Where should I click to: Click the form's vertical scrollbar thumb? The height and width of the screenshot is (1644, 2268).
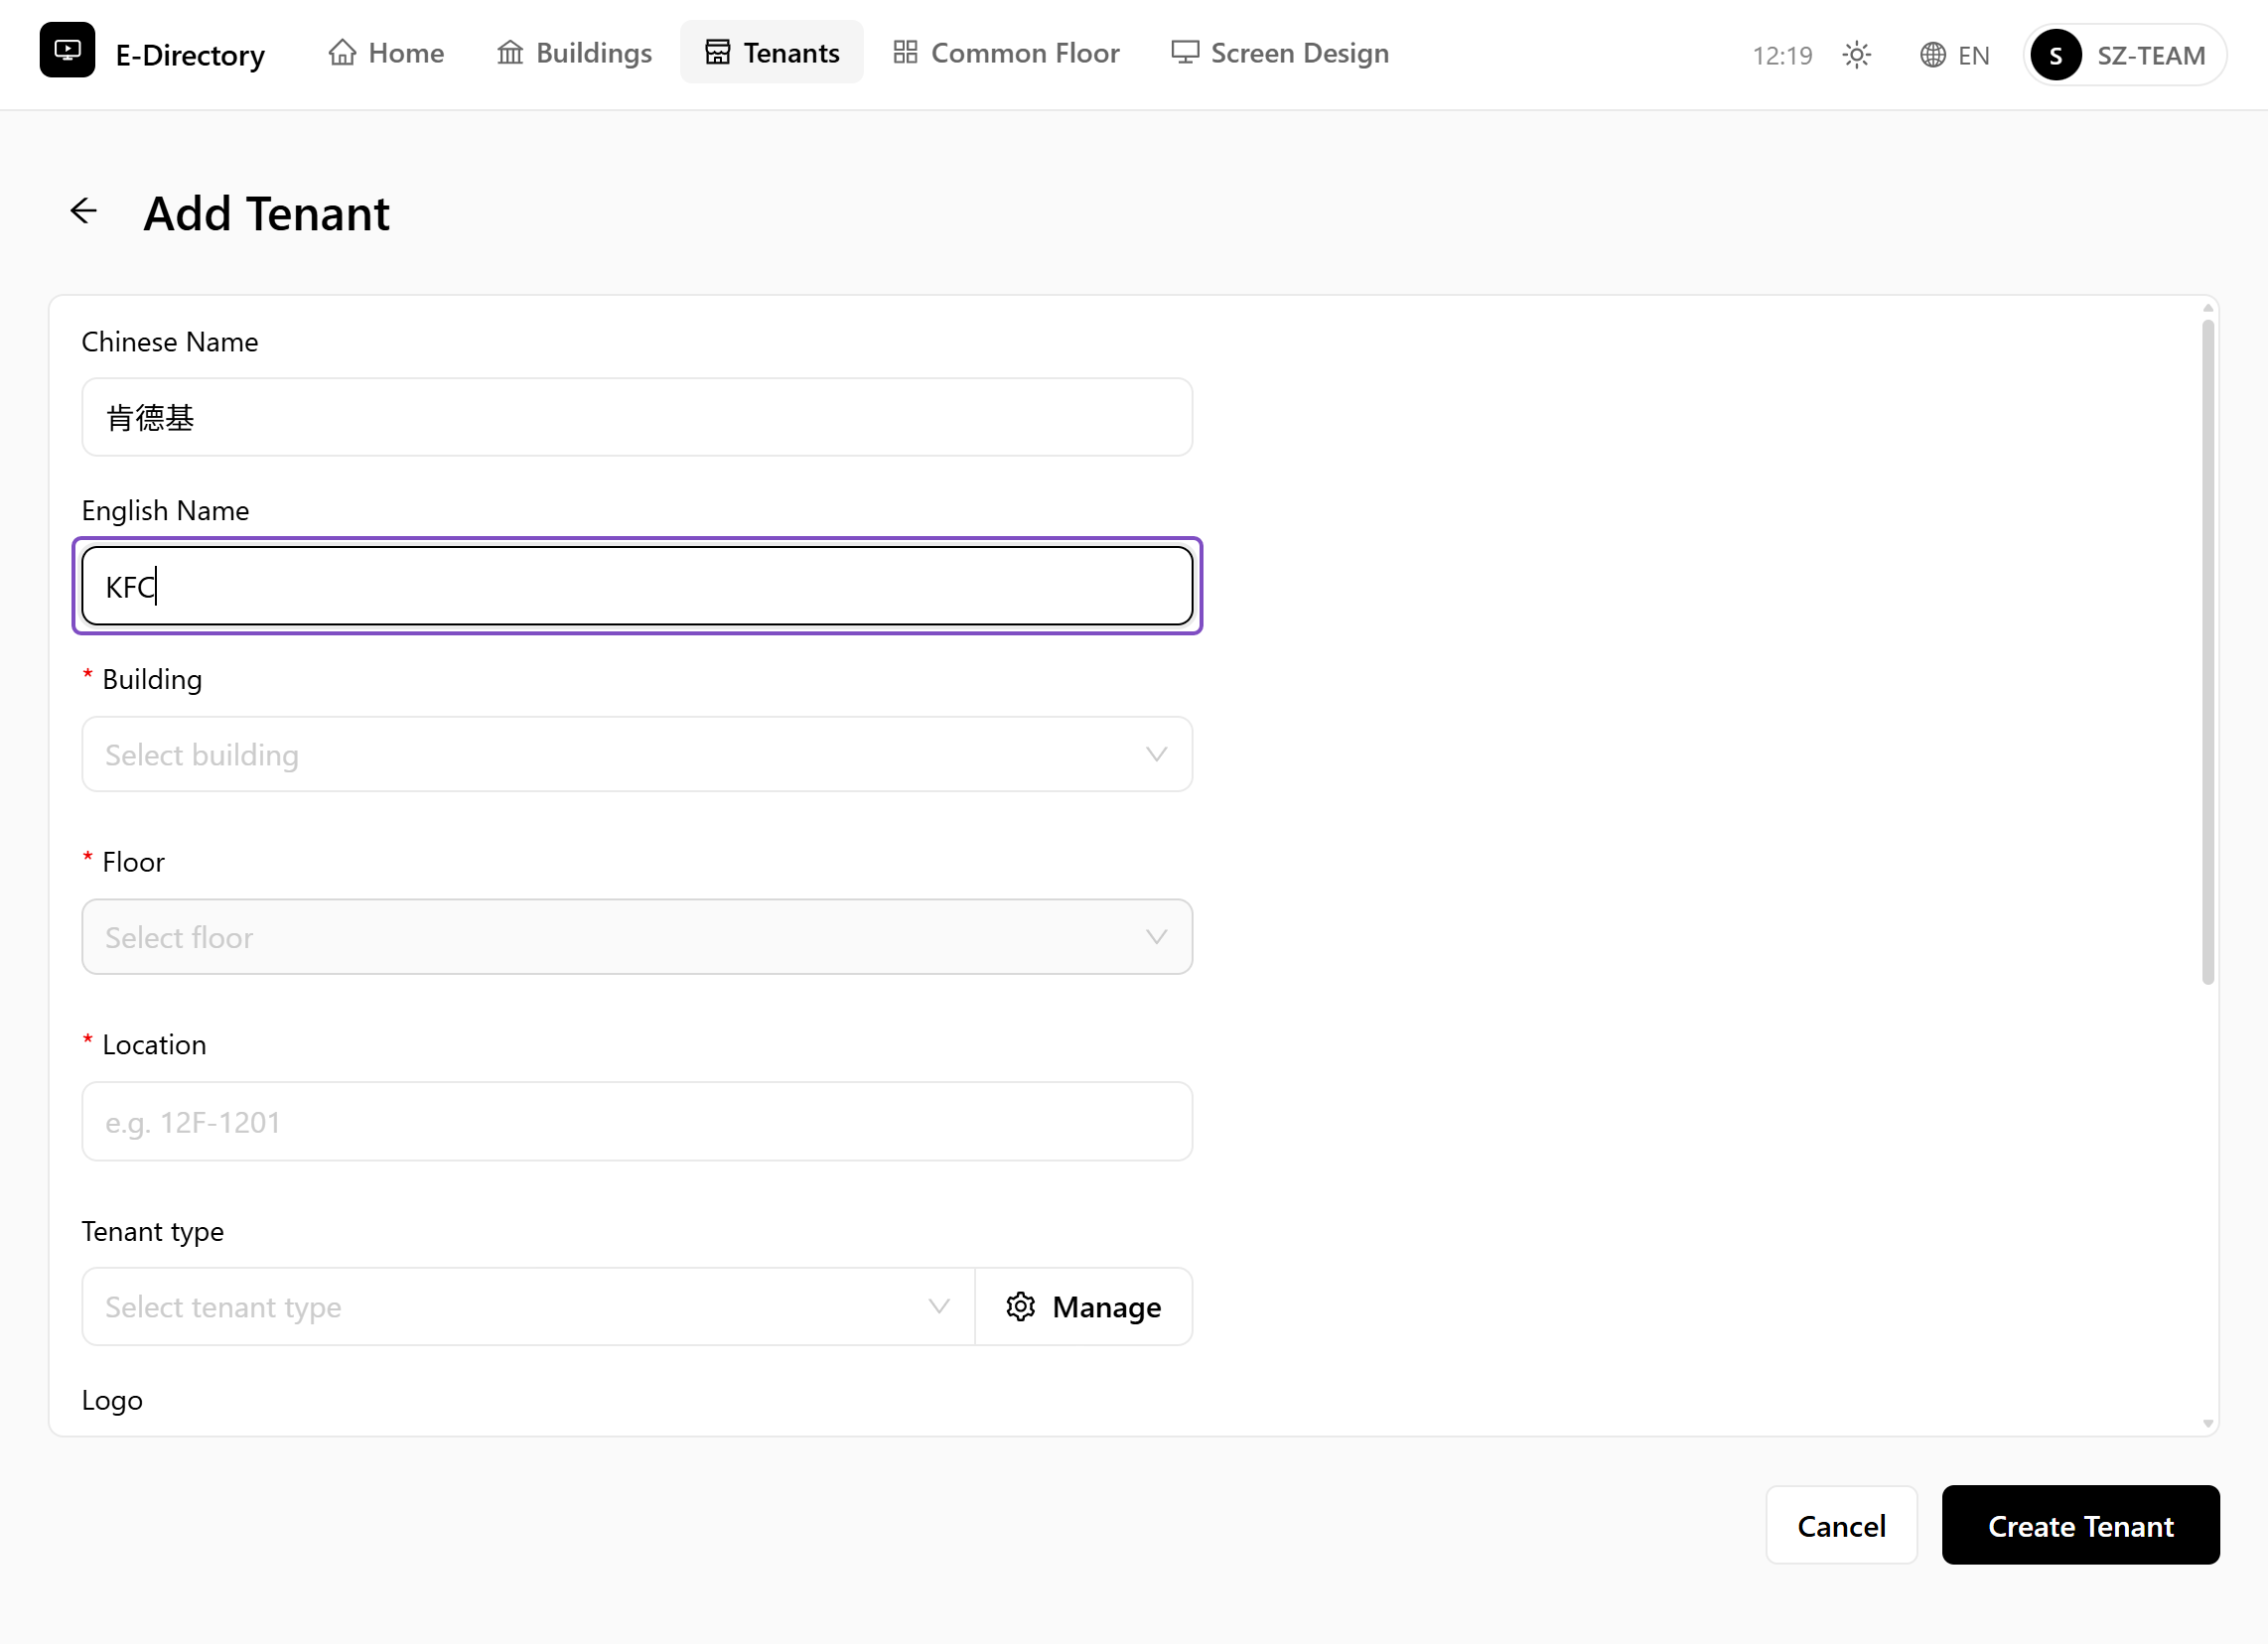click(x=2207, y=652)
